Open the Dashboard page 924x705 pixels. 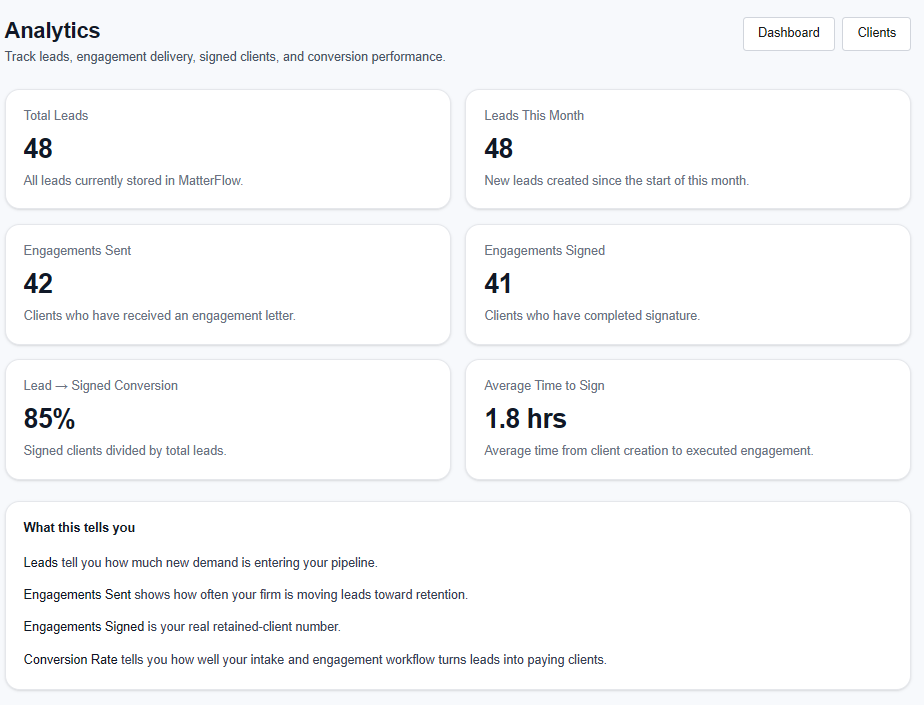tap(788, 33)
